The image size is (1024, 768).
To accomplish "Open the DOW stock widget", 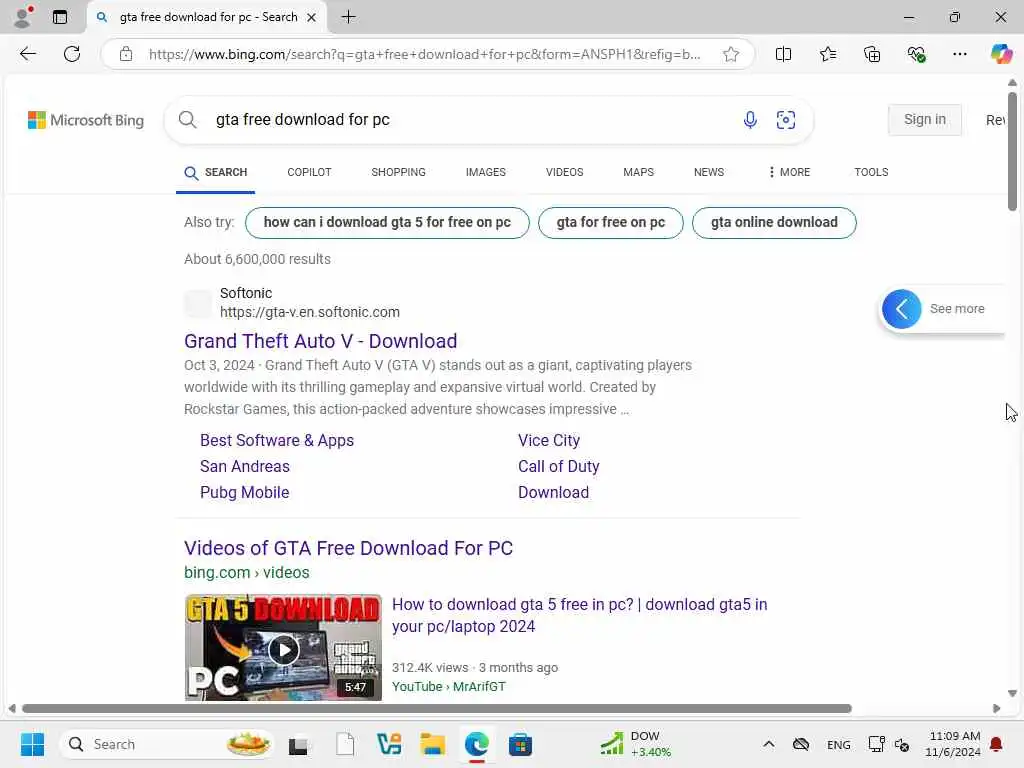I will [x=635, y=744].
